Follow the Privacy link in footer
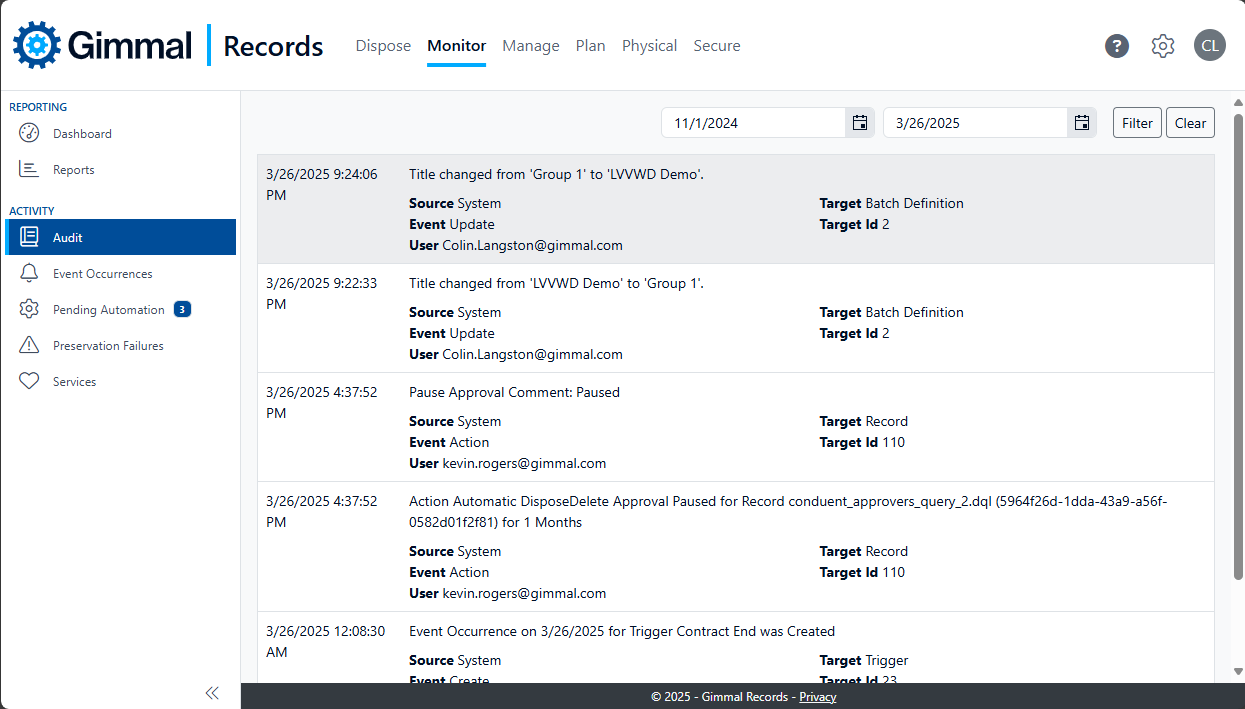 (817, 697)
